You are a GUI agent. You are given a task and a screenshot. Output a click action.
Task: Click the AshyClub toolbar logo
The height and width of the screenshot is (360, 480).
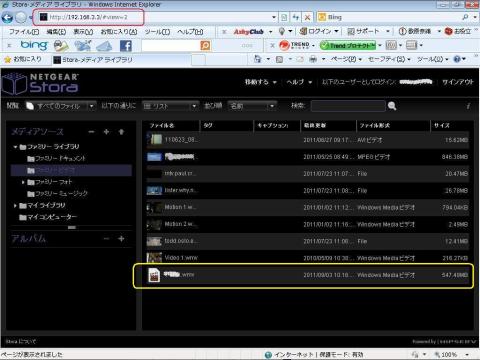pos(249,32)
